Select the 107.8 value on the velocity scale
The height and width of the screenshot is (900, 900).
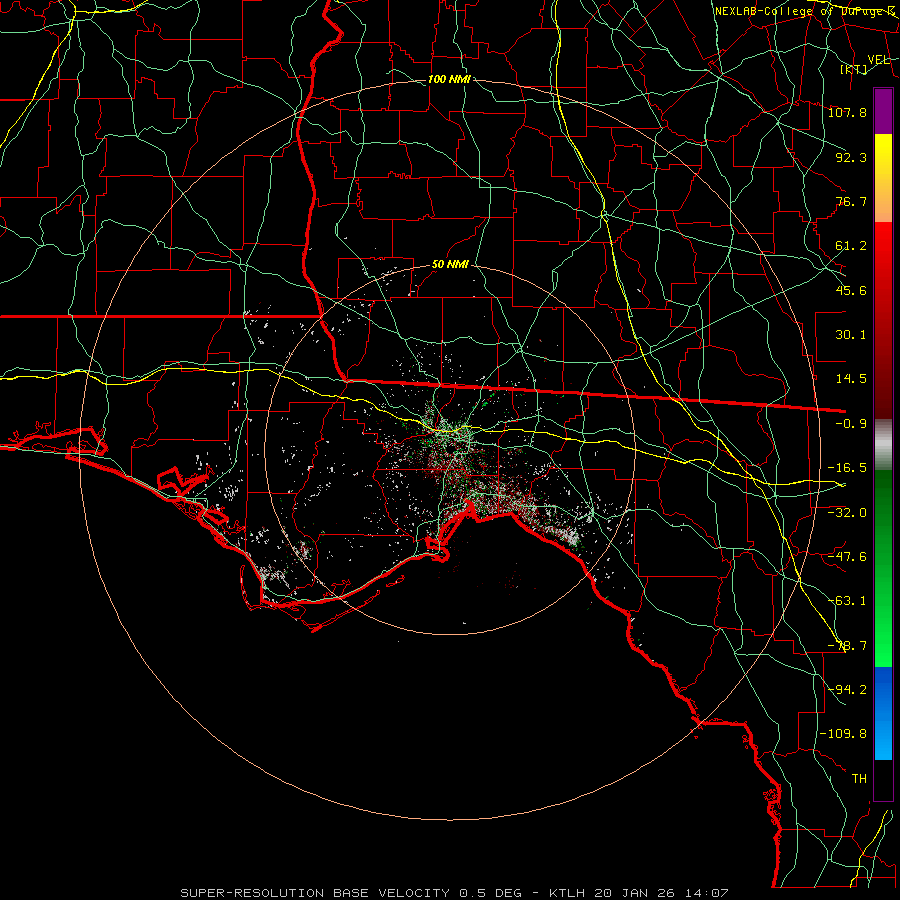click(847, 112)
